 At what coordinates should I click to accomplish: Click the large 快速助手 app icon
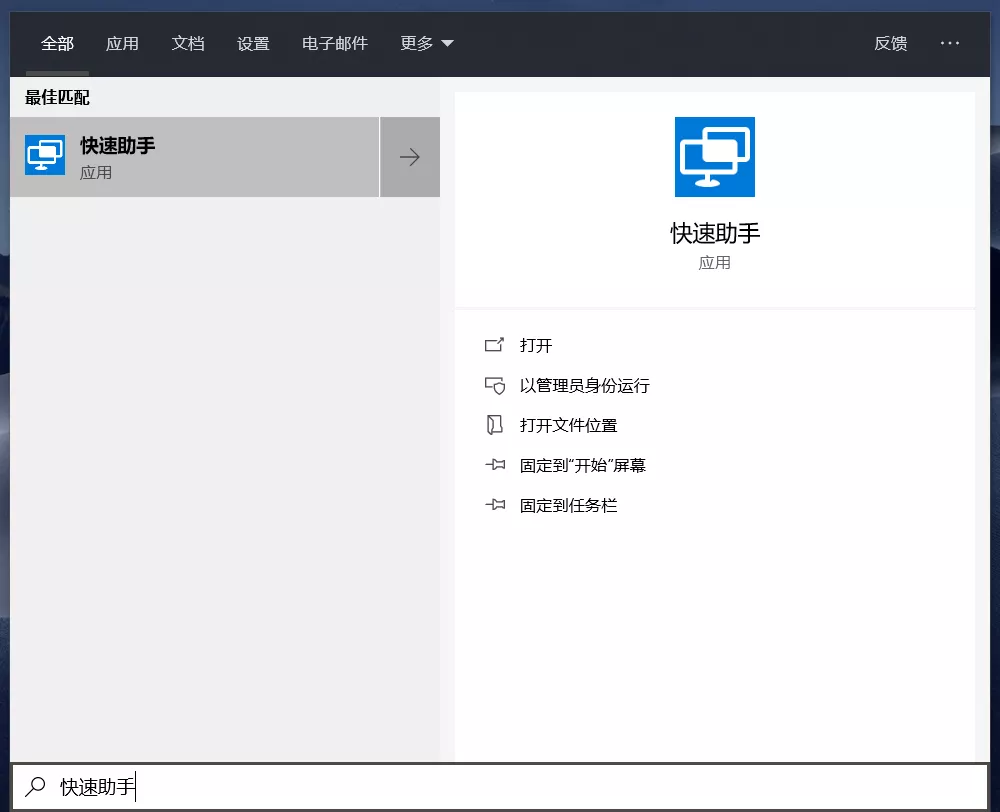(714, 157)
